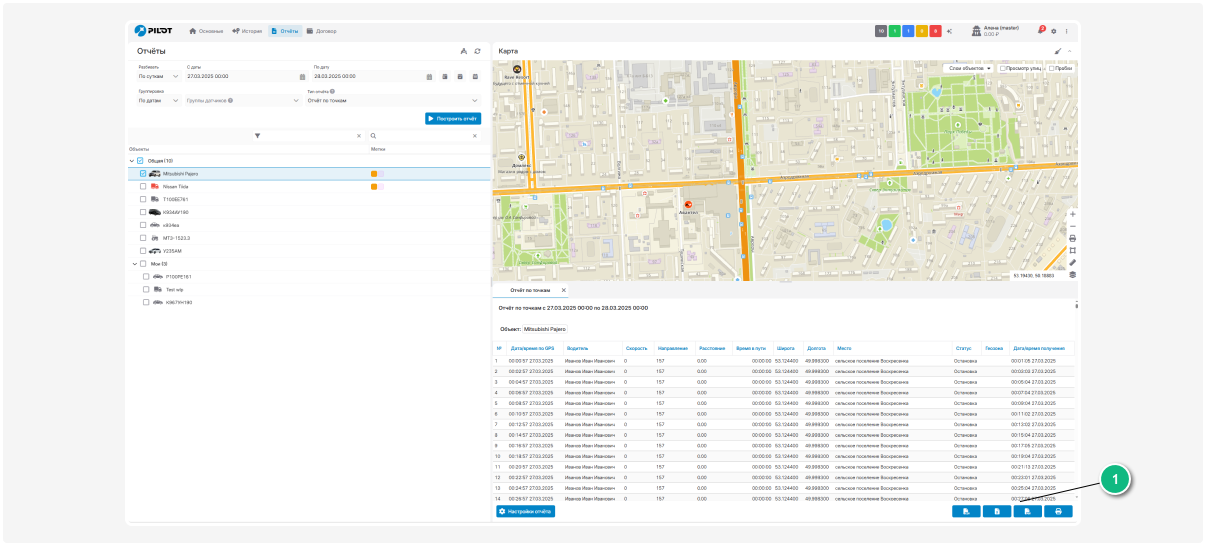Toggle the 'Пробки' traffic checkbox
The image size is (1206, 546).
point(1050,68)
